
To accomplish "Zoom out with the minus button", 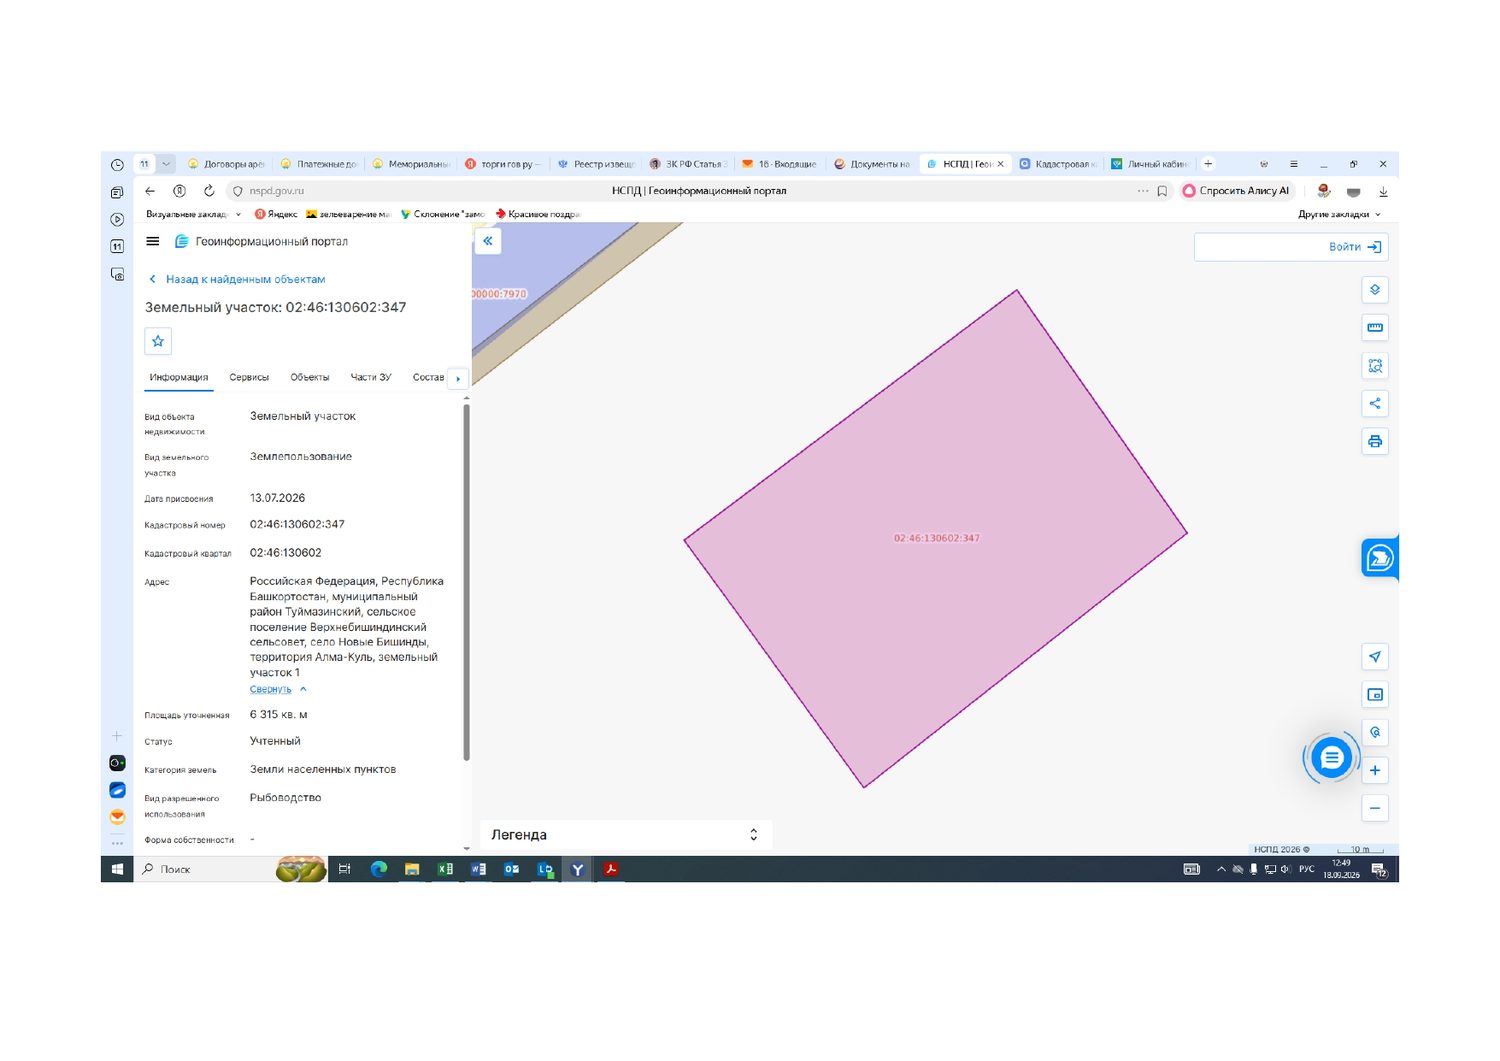I will coord(1375,809).
